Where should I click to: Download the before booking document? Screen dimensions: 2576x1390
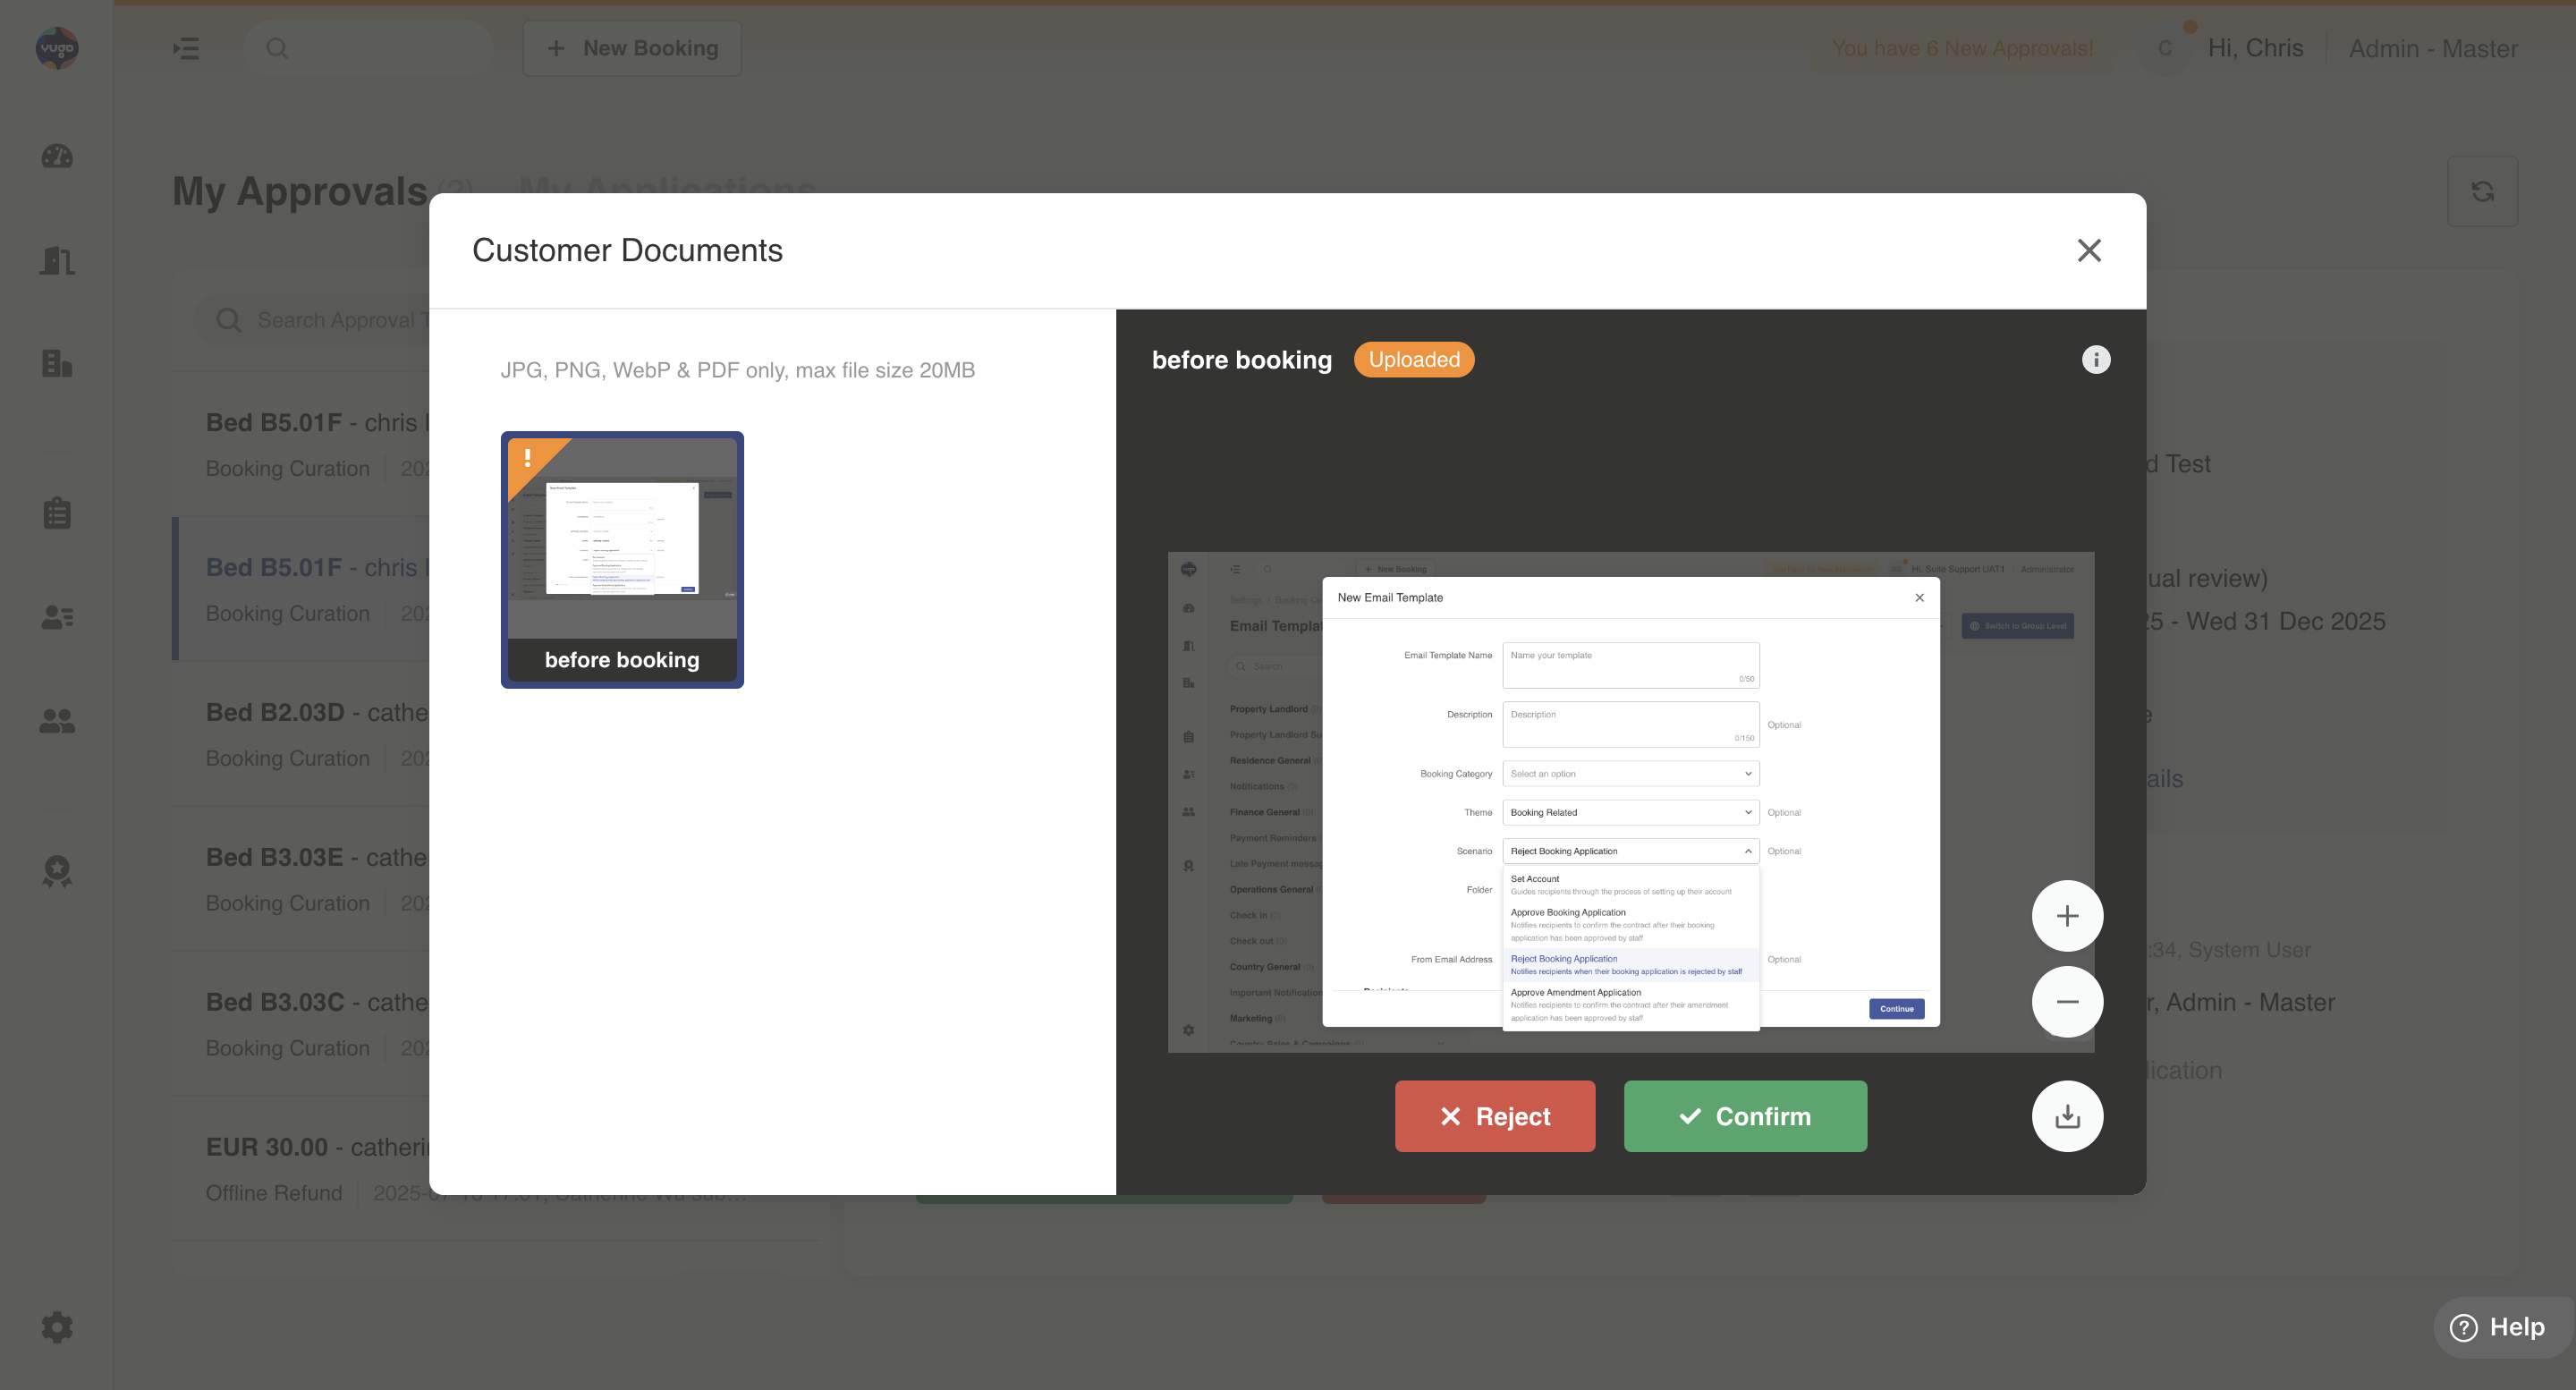tap(2067, 1116)
